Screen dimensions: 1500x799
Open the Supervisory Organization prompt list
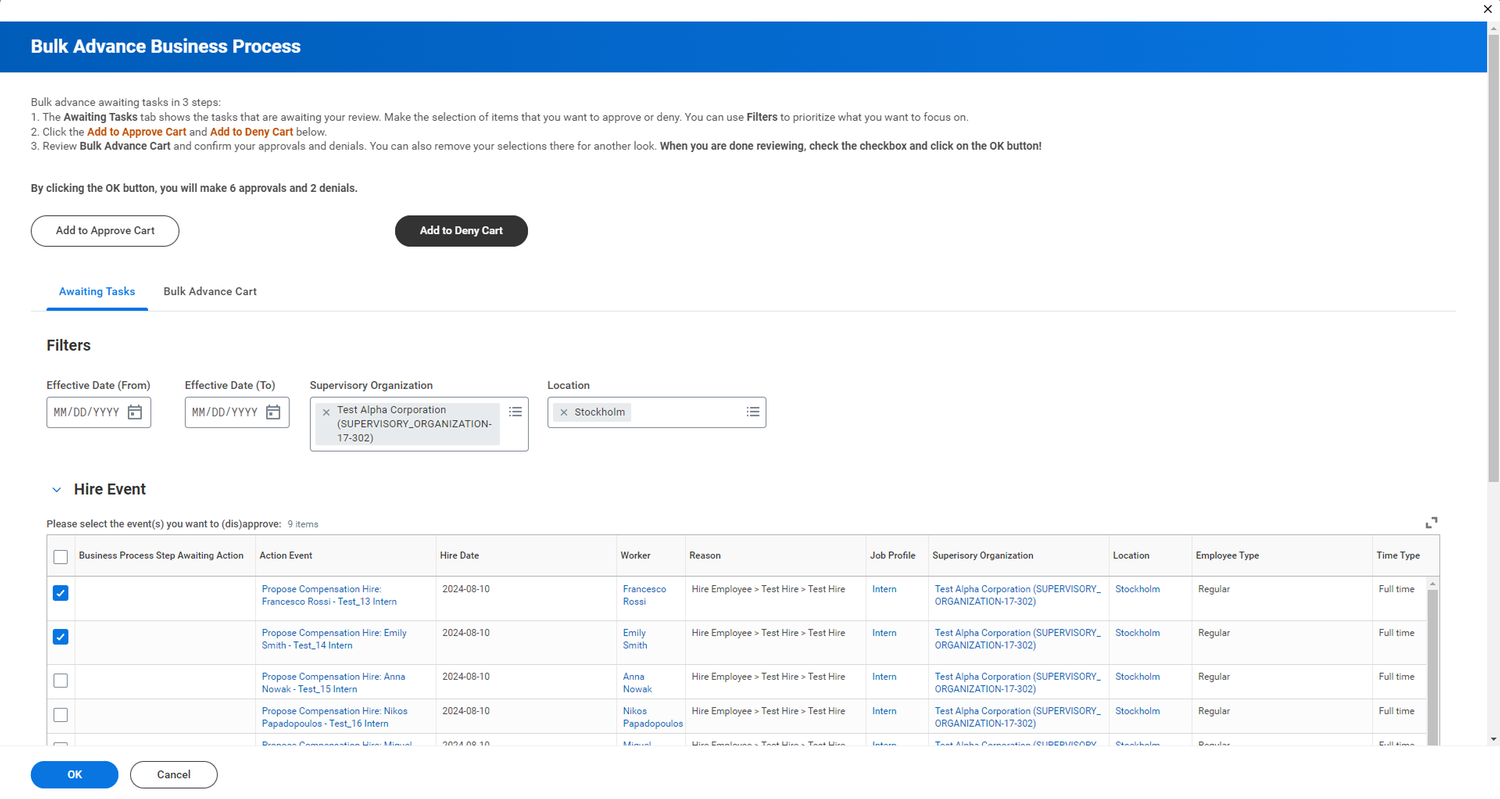coord(515,410)
